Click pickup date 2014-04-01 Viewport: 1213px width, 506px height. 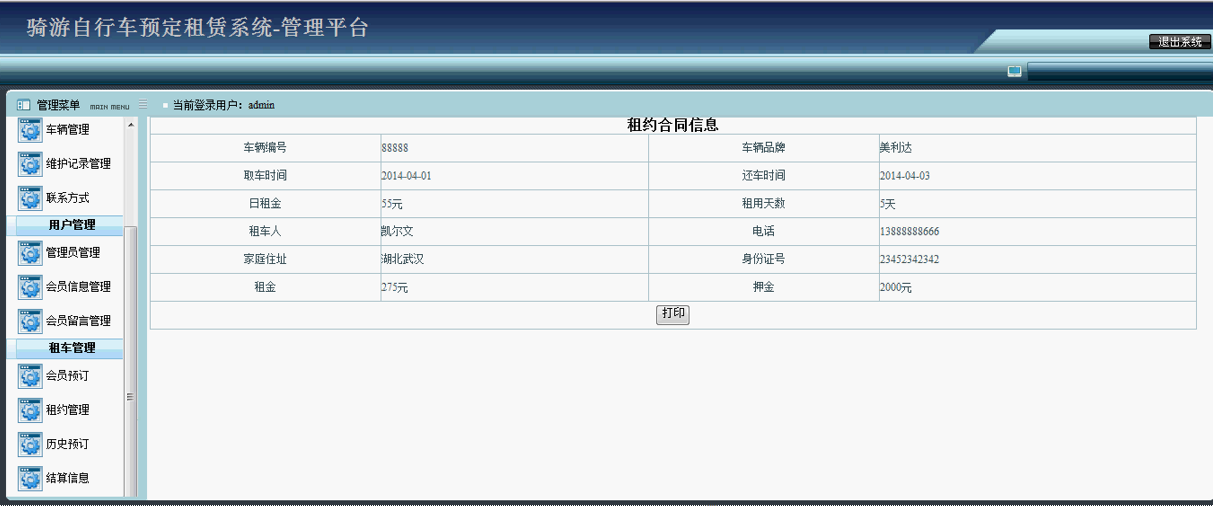(406, 176)
